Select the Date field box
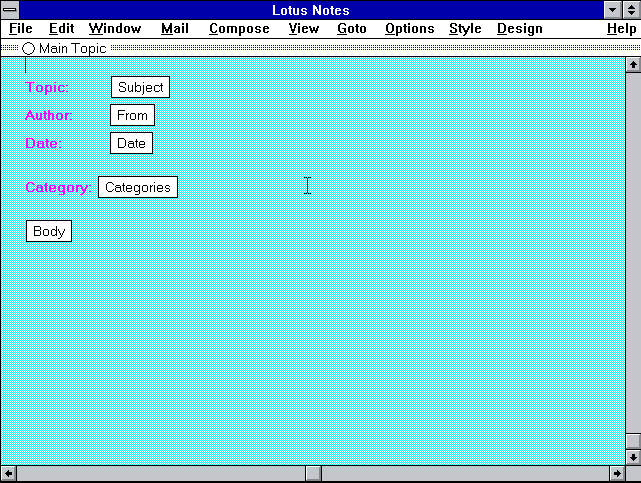The width and height of the screenshot is (641, 483). click(131, 143)
